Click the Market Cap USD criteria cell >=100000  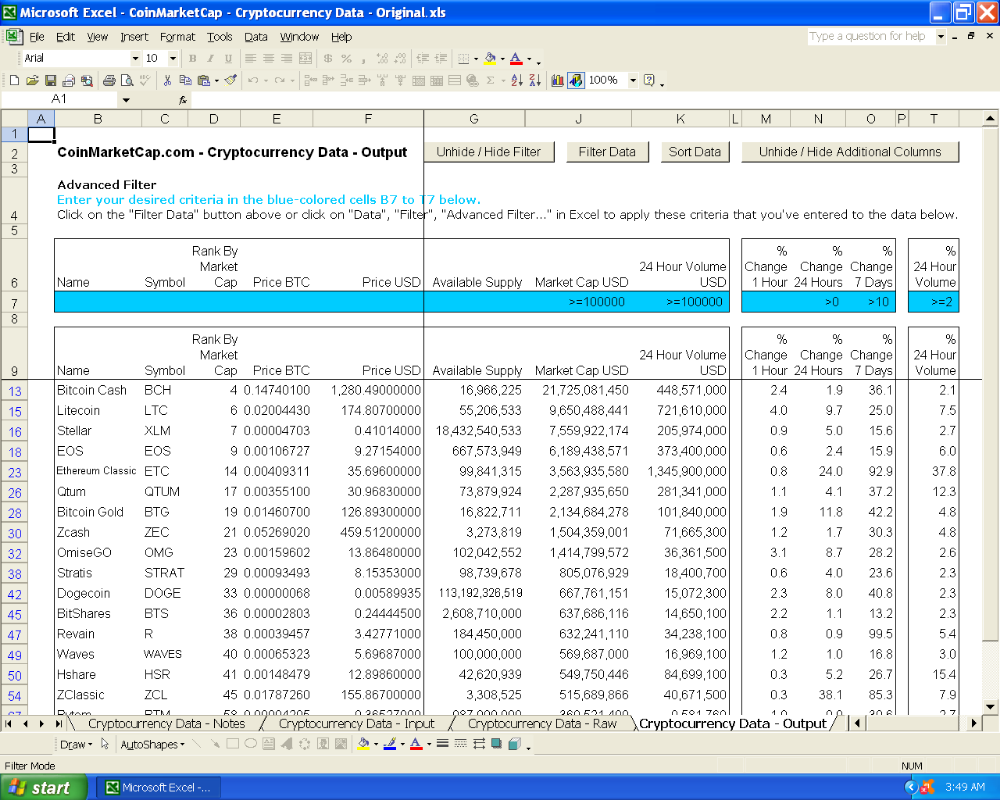578,302
